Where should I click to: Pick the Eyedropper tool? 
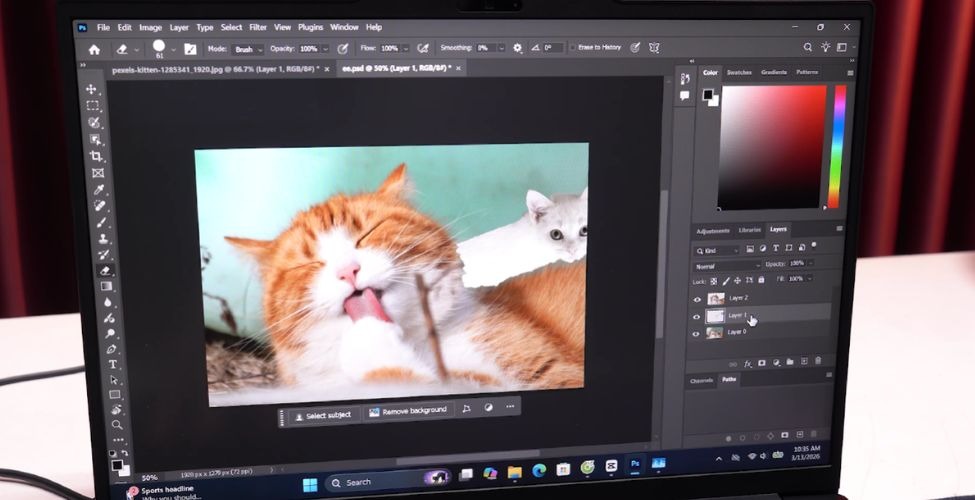(99, 189)
